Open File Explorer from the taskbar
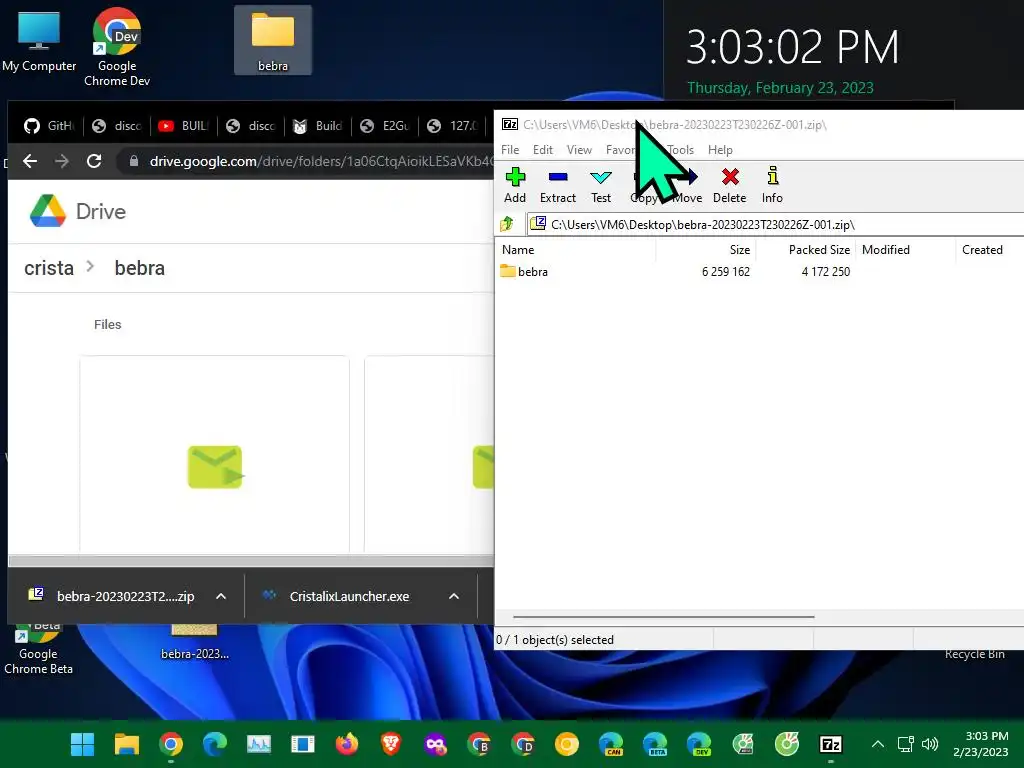1024x768 pixels. (x=127, y=744)
